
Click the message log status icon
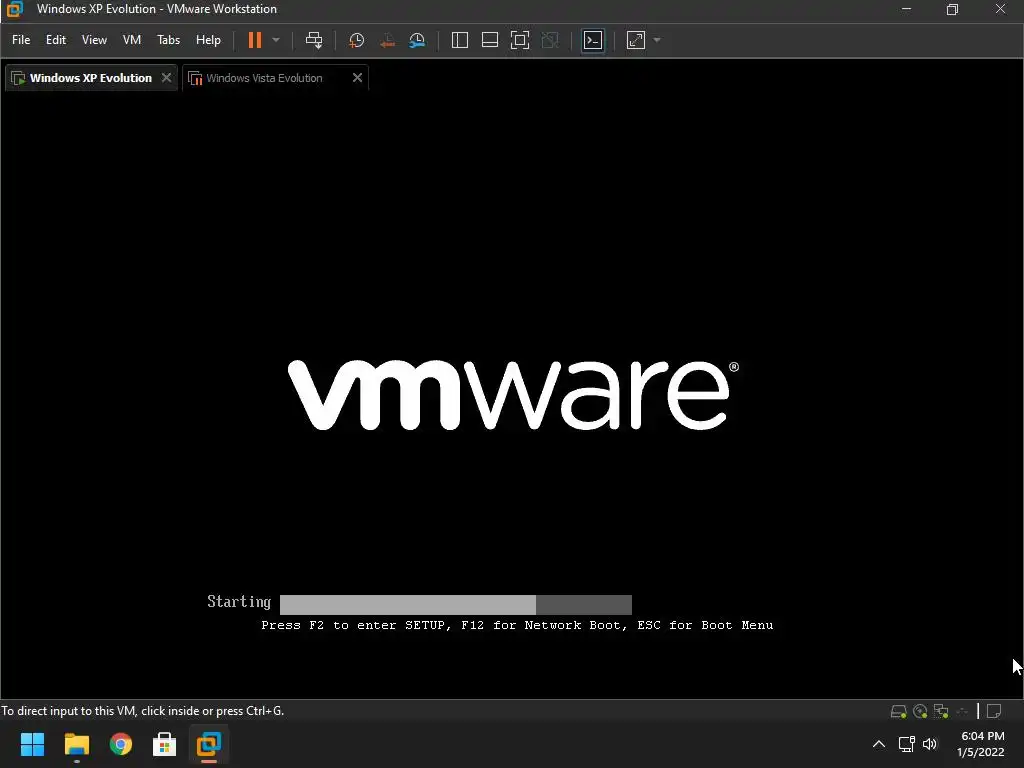click(994, 711)
